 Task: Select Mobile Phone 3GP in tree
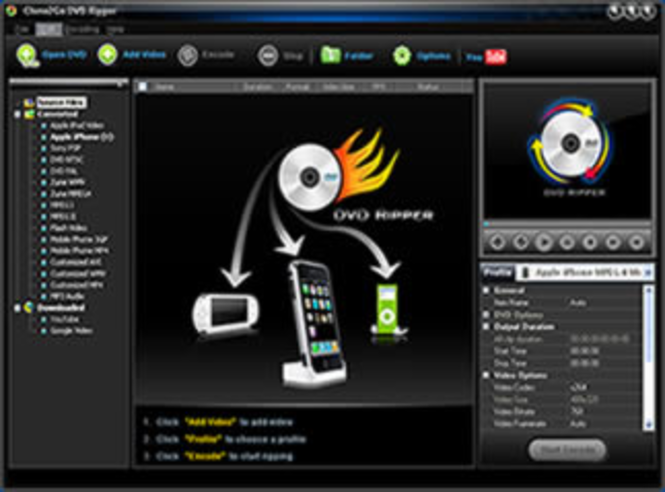tap(79, 240)
